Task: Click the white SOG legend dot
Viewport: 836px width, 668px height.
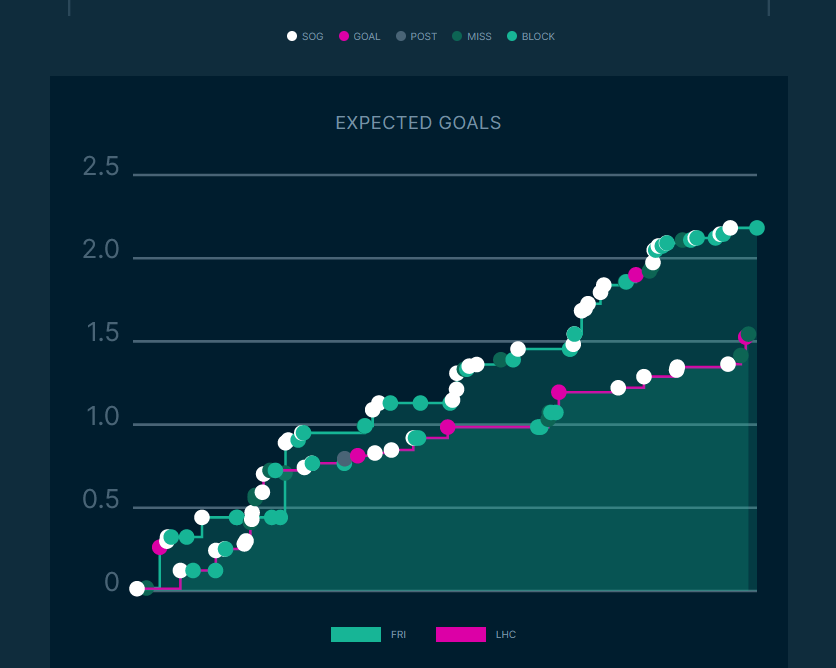Action: (292, 36)
